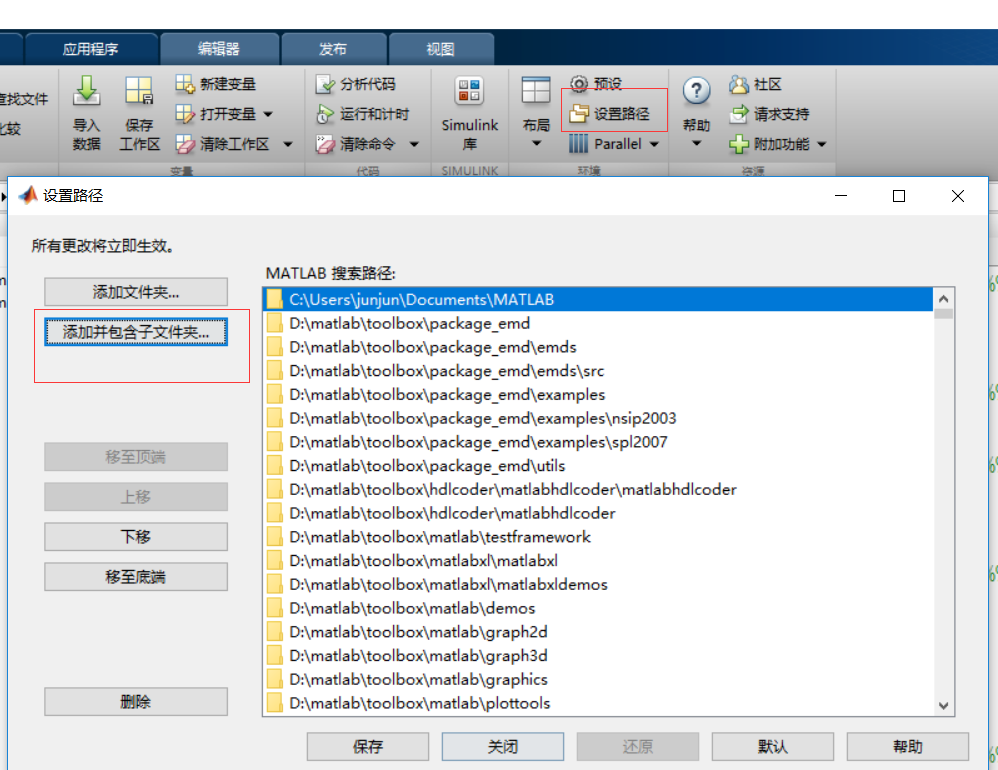998x770 pixels.
Task: Click the Layout (布局) icon
Action: coord(536,90)
